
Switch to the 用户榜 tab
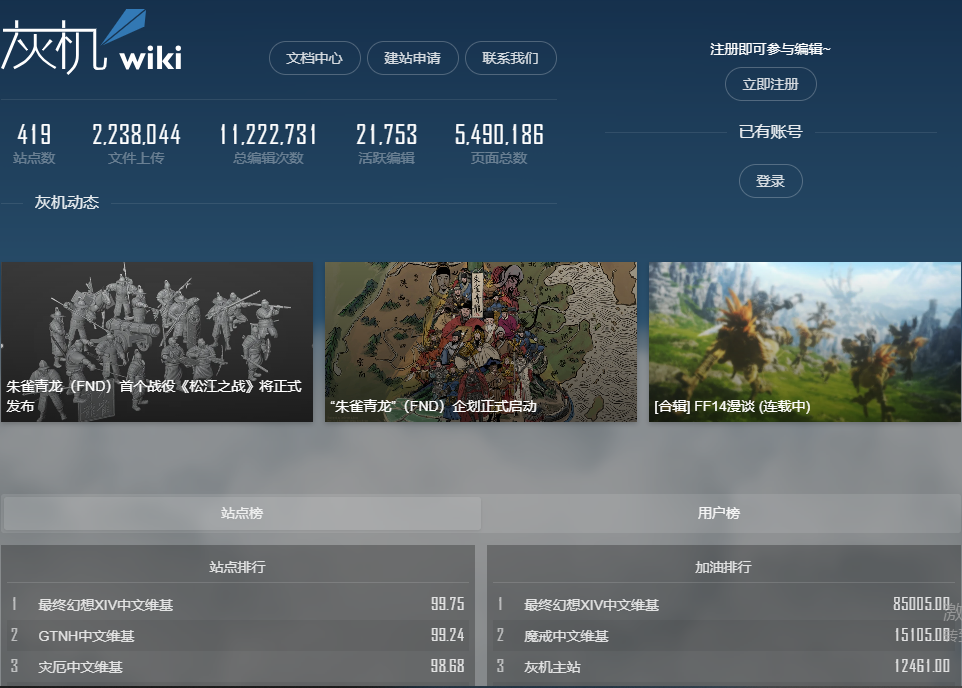pos(719,513)
